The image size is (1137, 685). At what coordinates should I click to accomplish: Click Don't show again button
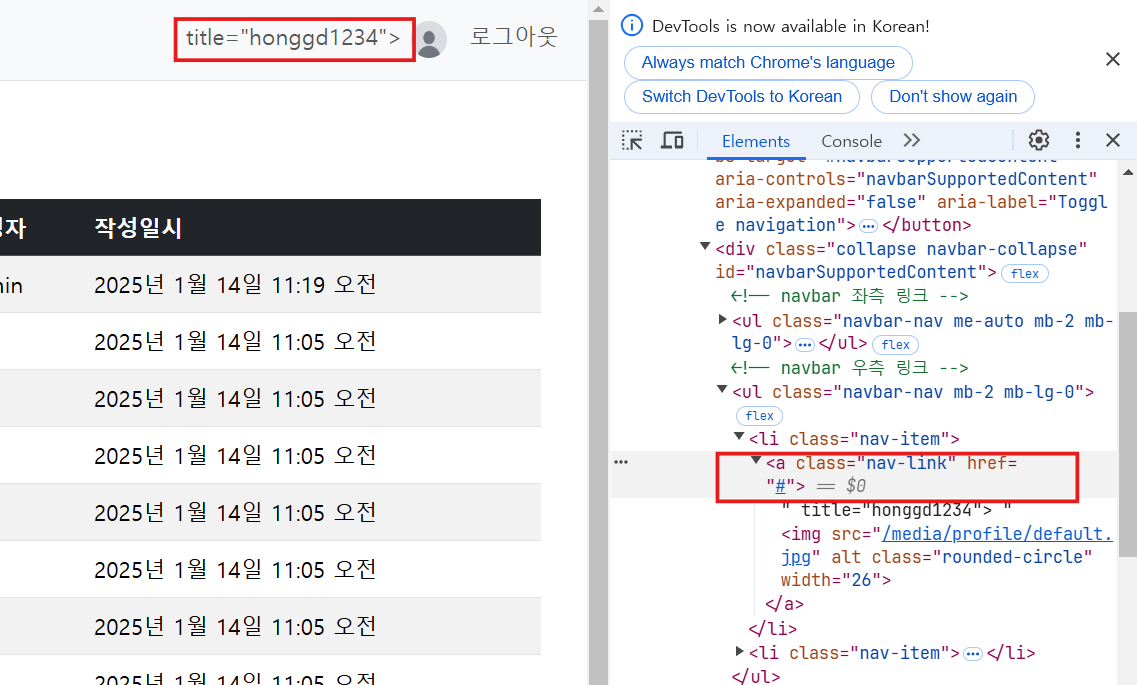pyautogui.click(x=953, y=96)
